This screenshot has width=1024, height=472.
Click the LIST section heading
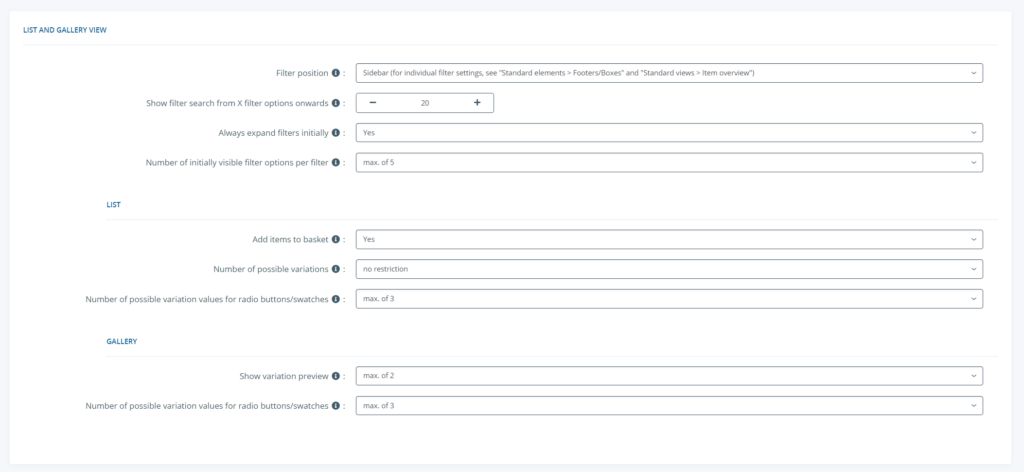[114, 204]
